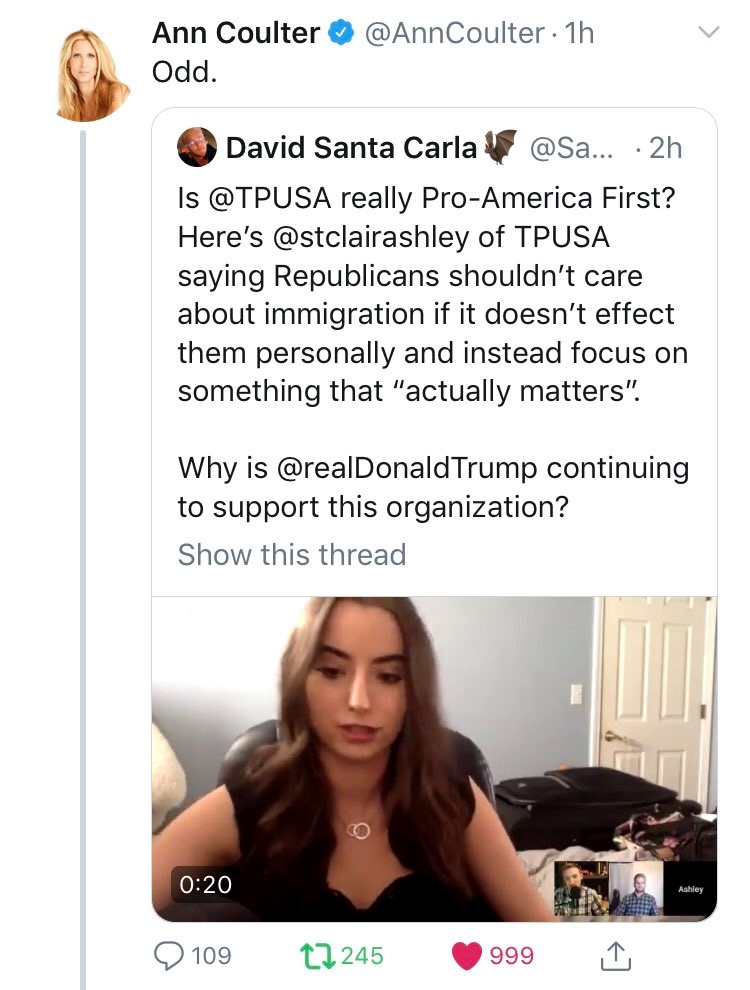Tap the share upload arrow icon

616,955
